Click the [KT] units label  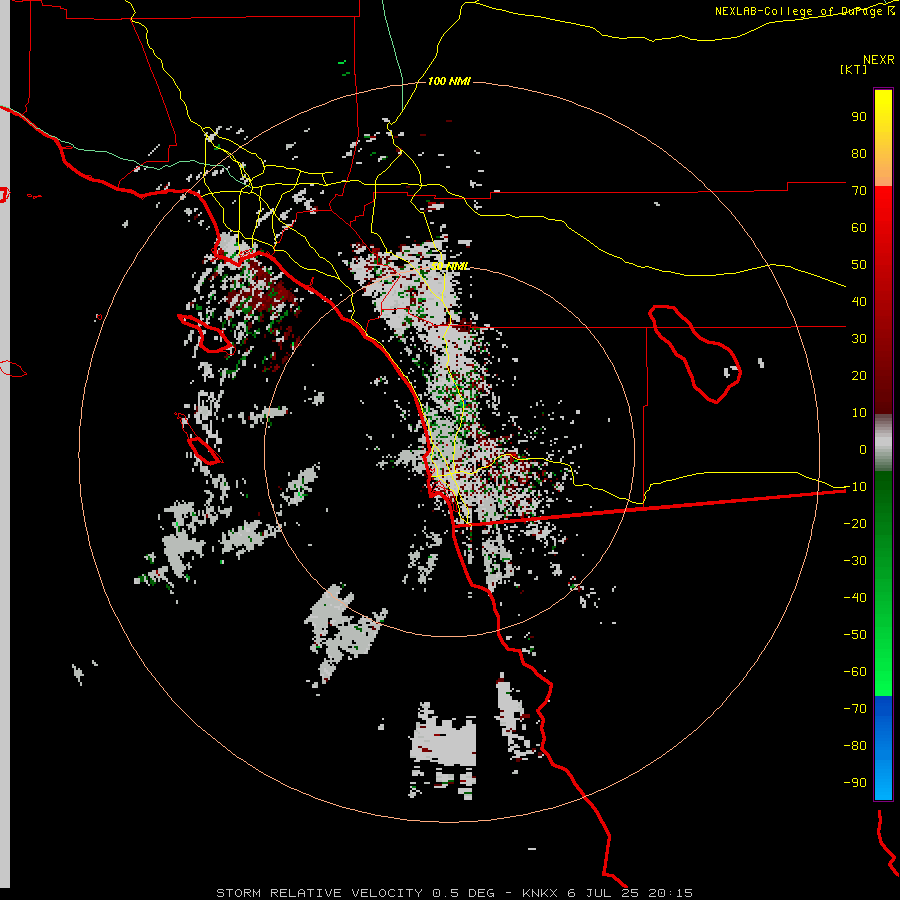click(x=854, y=69)
